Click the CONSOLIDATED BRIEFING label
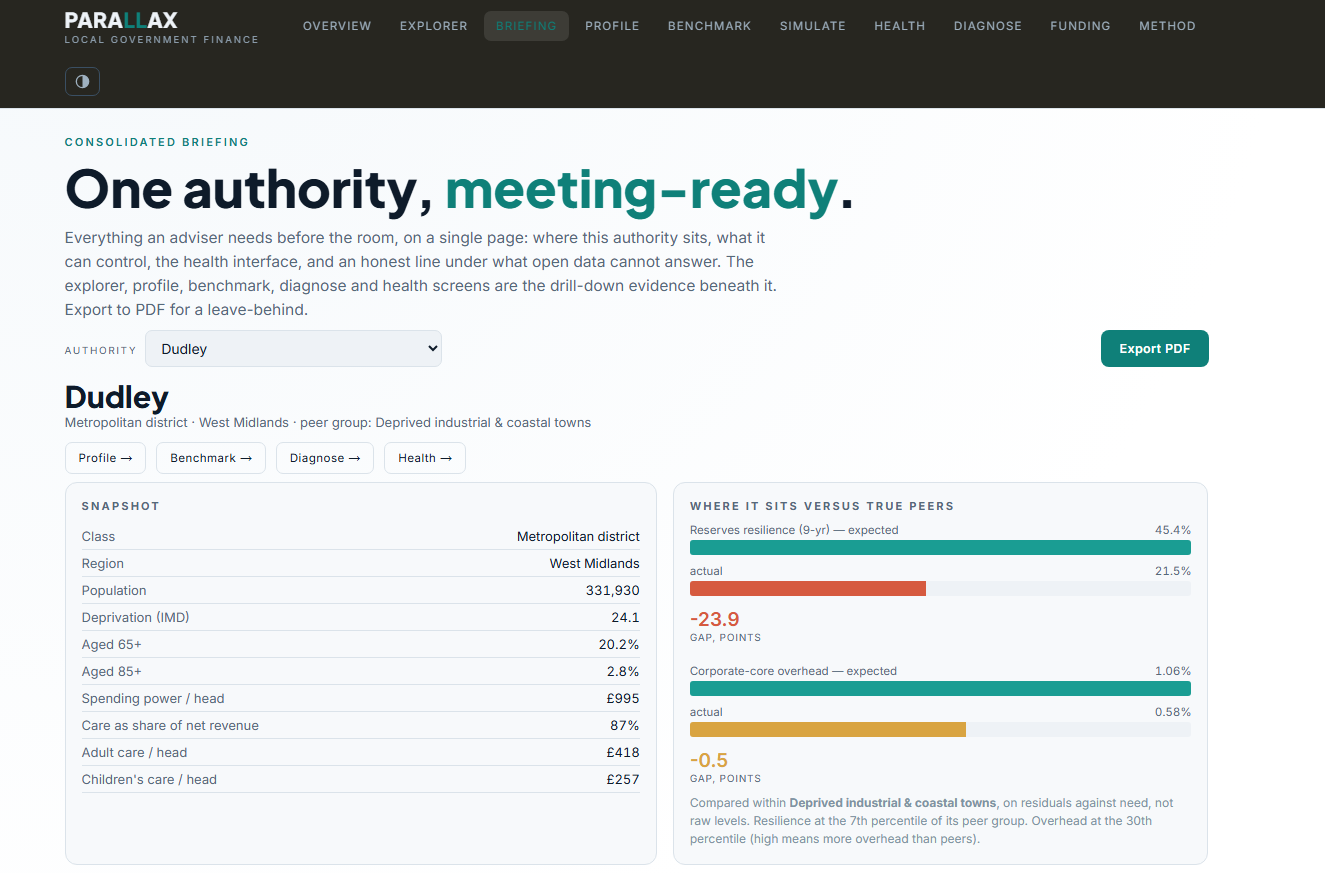 click(x=157, y=142)
